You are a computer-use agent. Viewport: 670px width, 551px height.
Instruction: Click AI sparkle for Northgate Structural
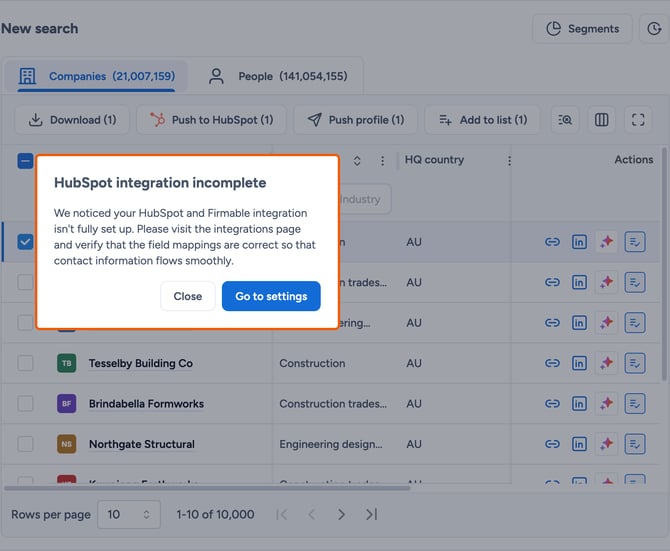(606, 444)
